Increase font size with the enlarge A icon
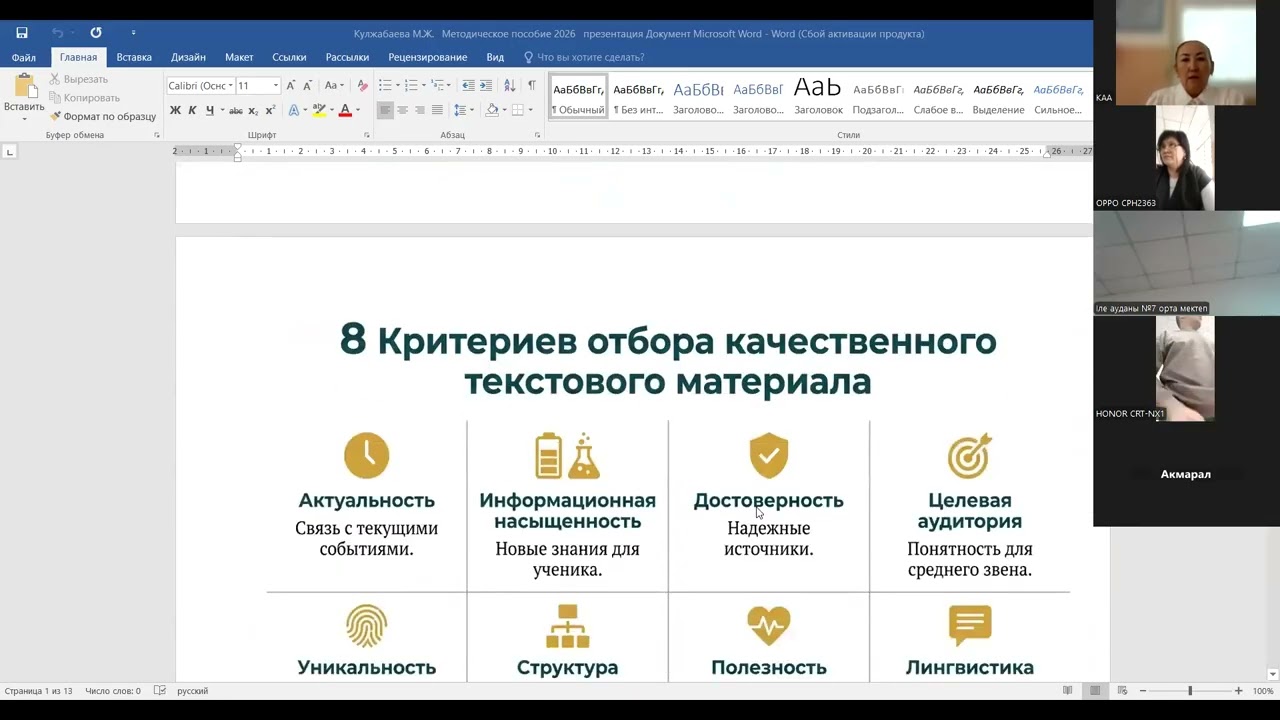The width and height of the screenshot is (1280, 720). (x=291, y=86)
